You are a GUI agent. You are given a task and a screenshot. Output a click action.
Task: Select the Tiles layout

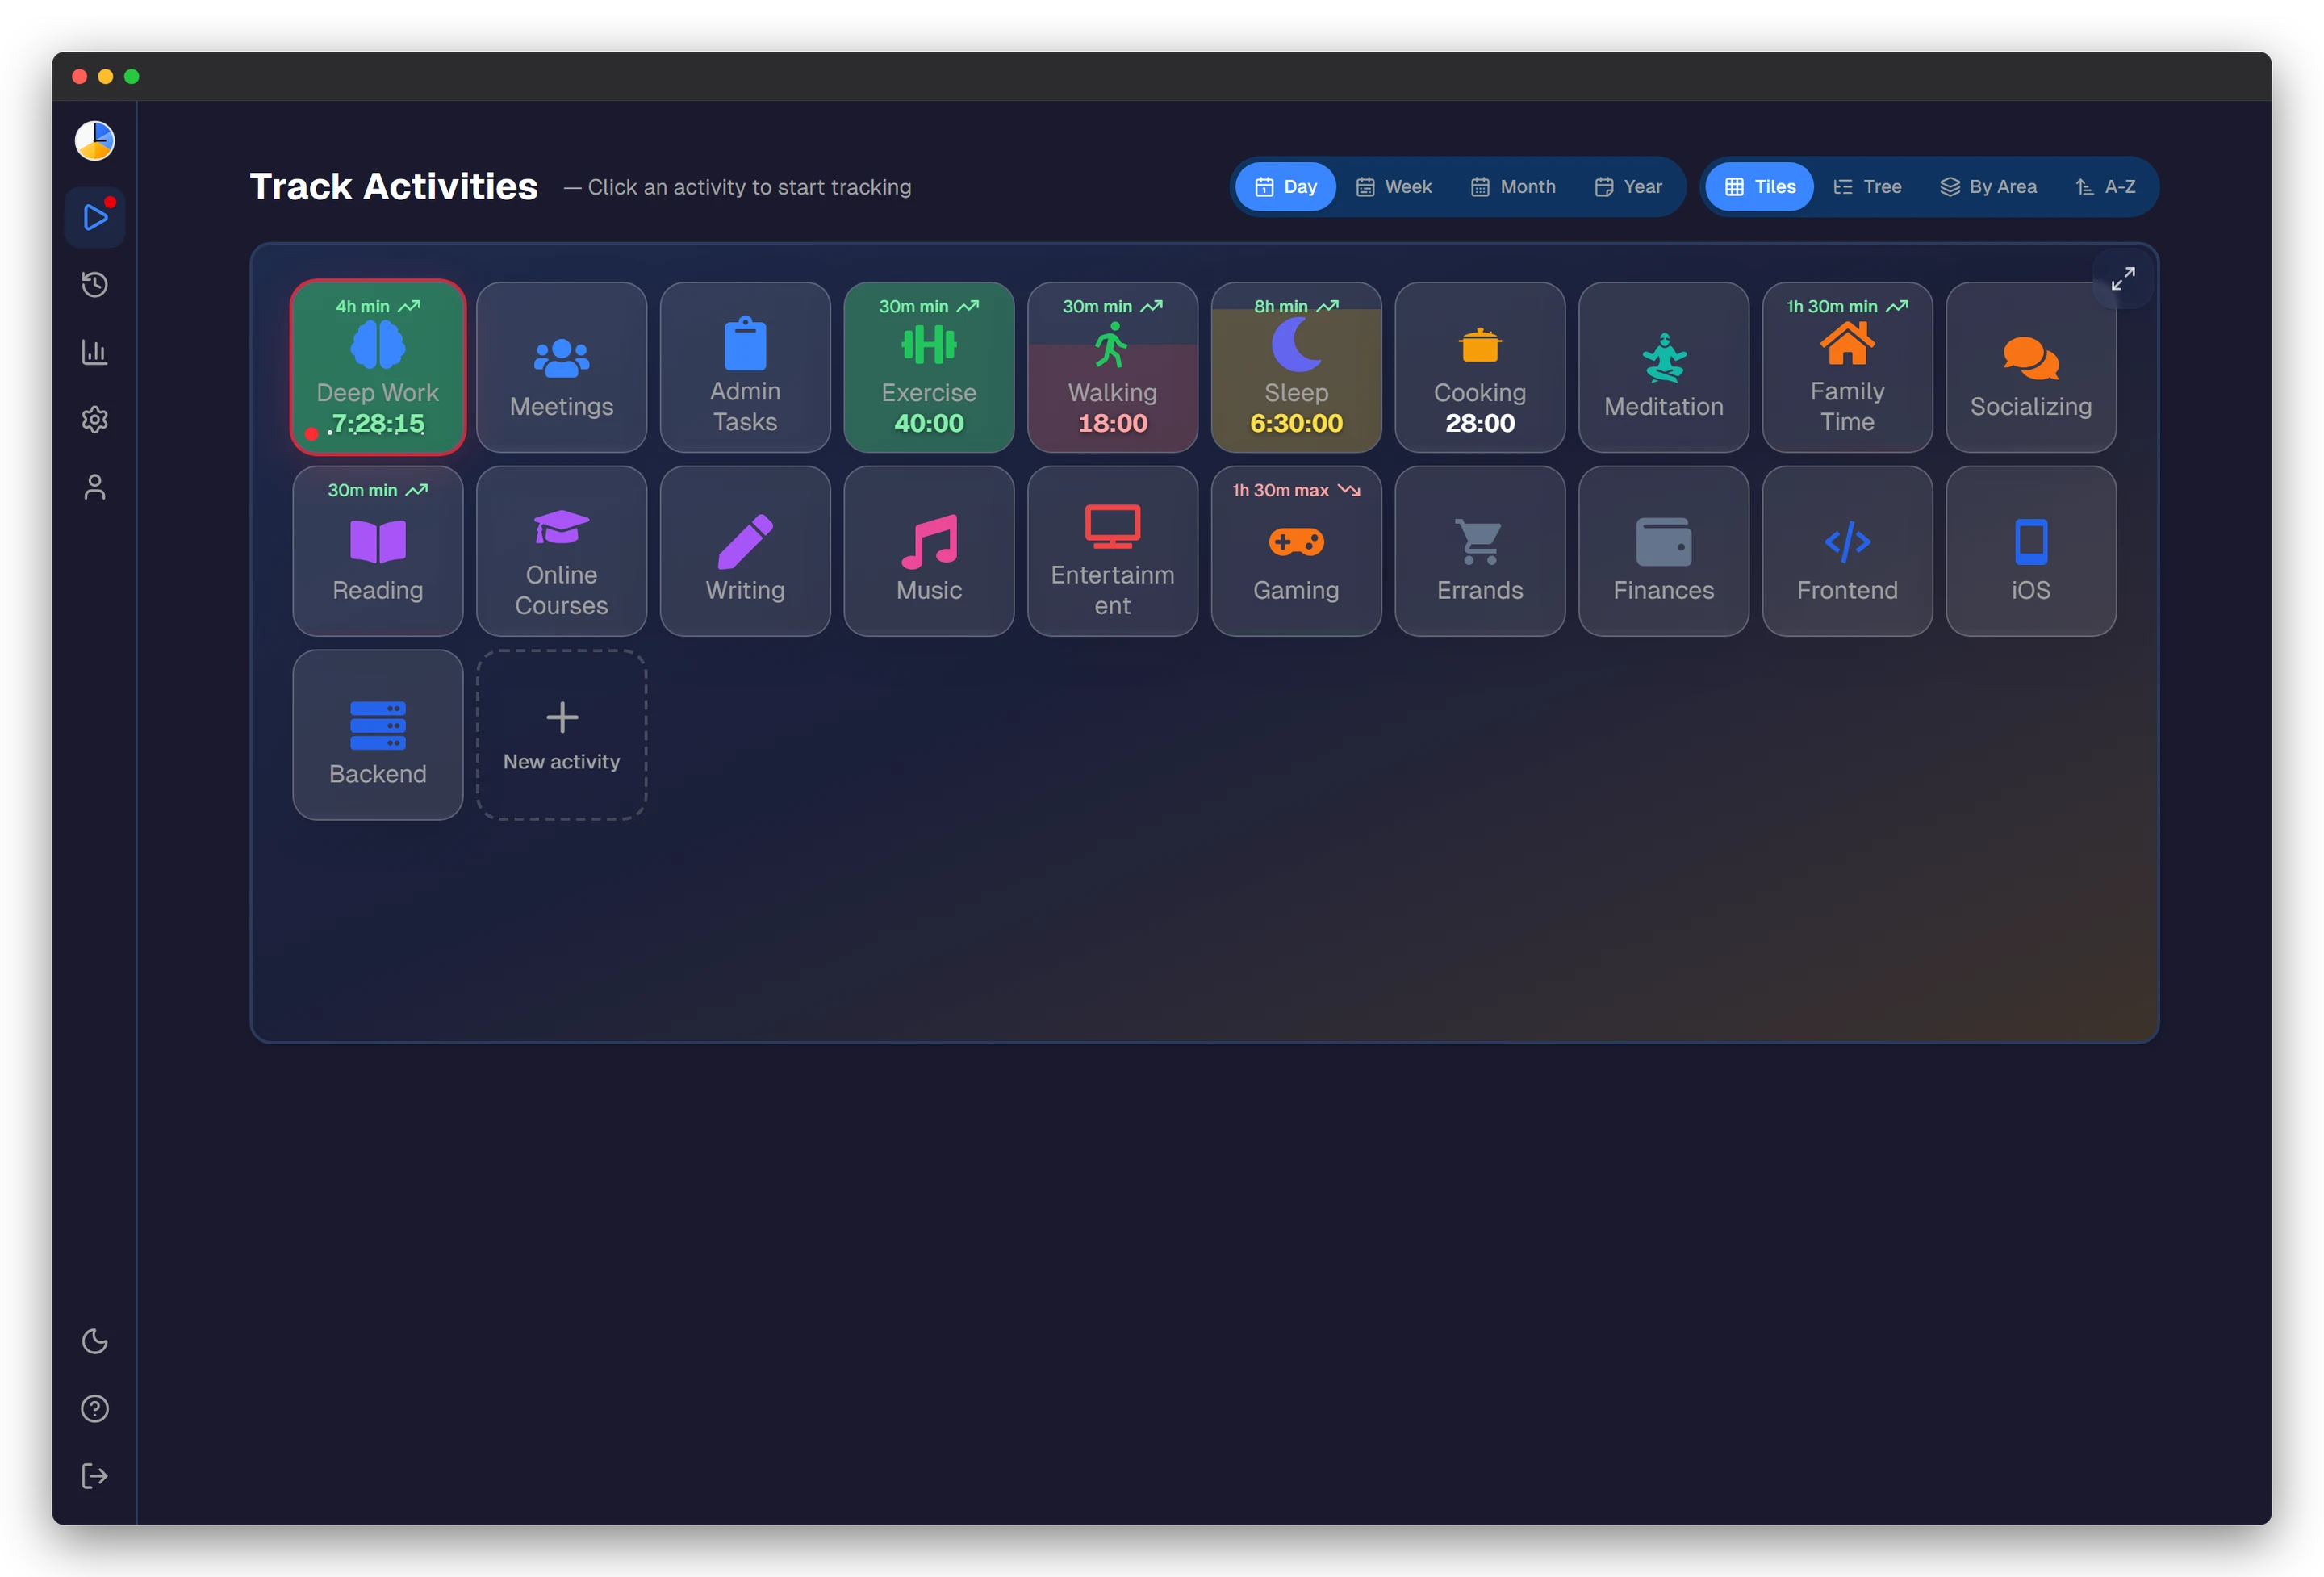[1760, 187]
